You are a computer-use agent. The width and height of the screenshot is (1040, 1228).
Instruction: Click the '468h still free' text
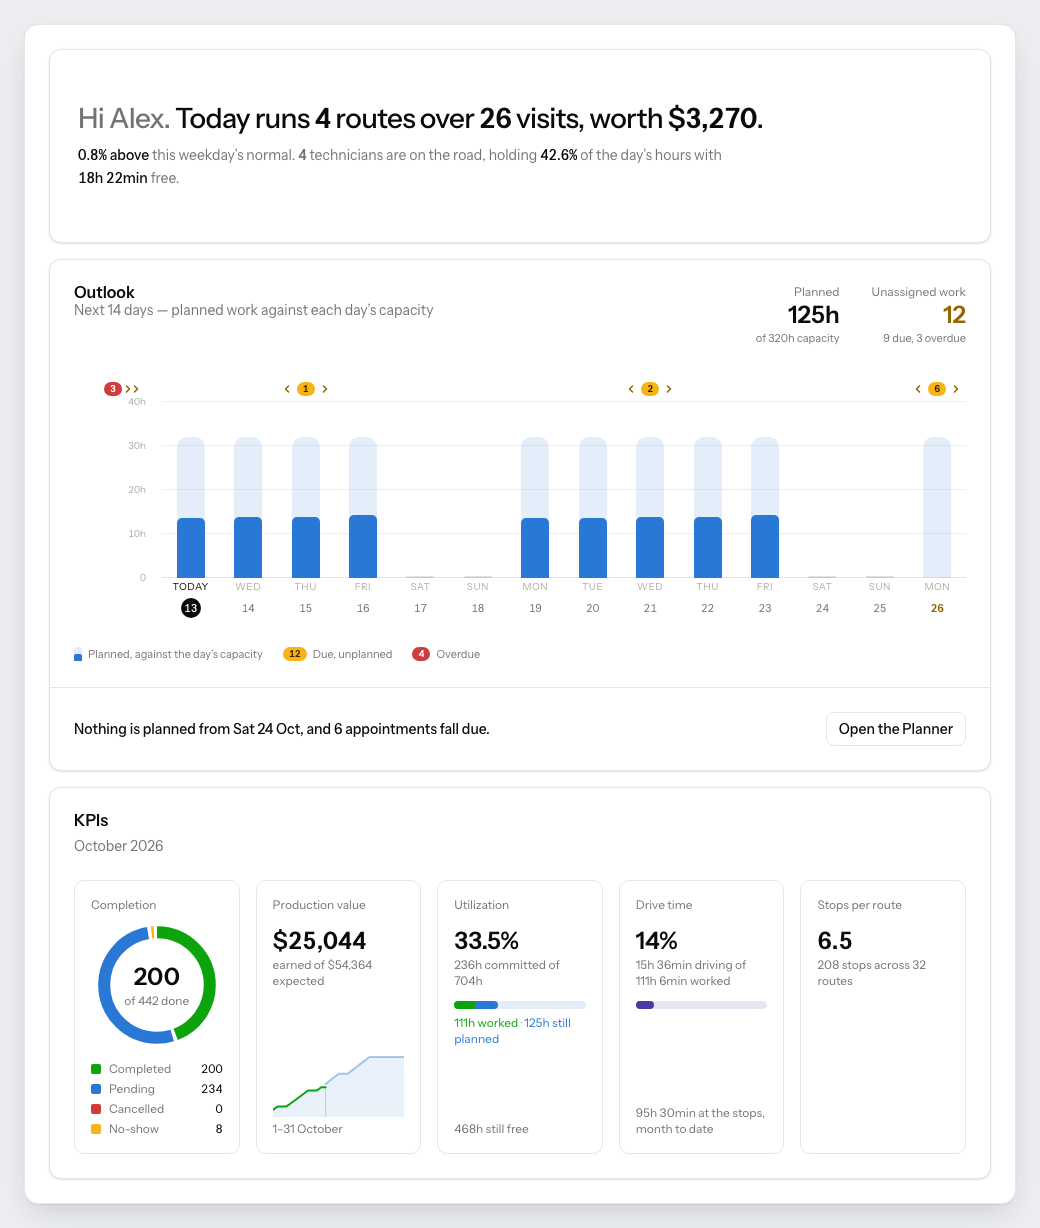click(x=491, y=1129)
